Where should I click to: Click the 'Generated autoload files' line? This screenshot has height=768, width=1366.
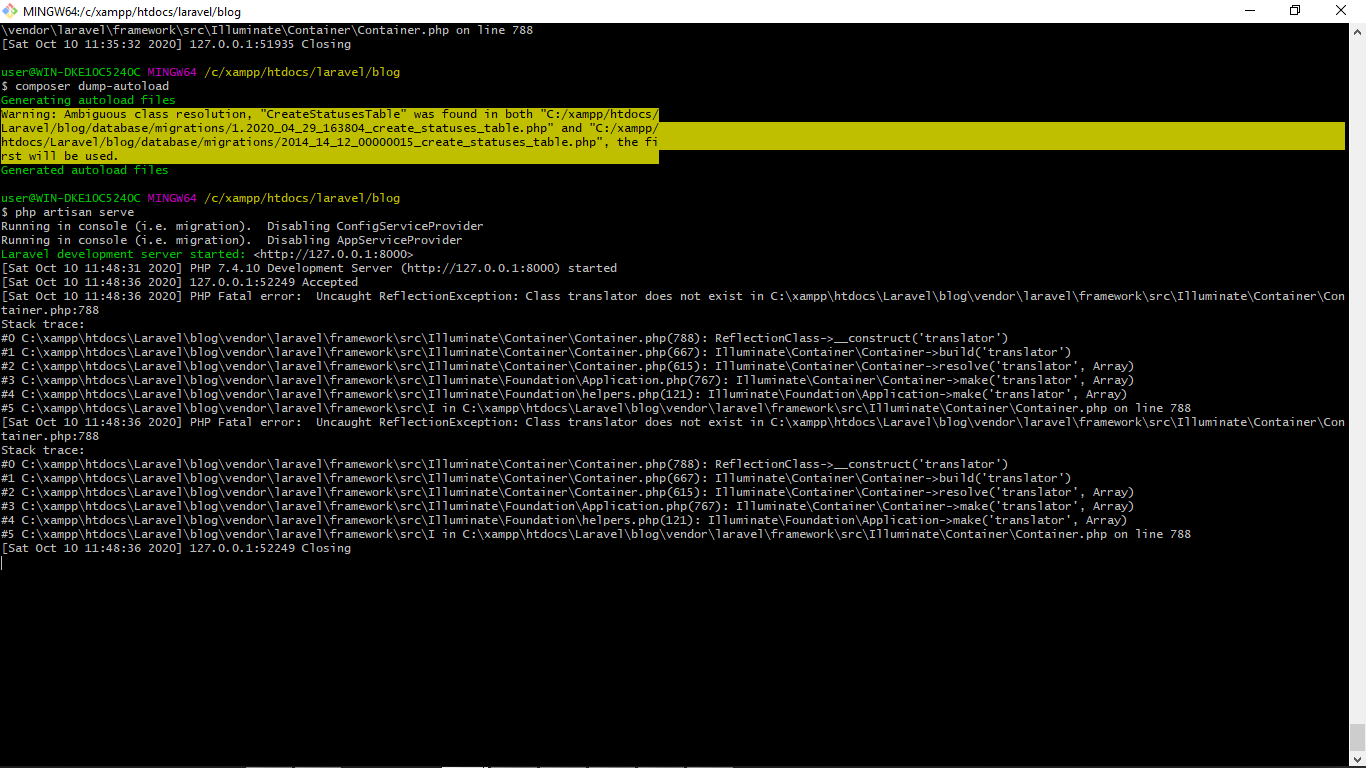pyautogui.click(x=85, y=170)
